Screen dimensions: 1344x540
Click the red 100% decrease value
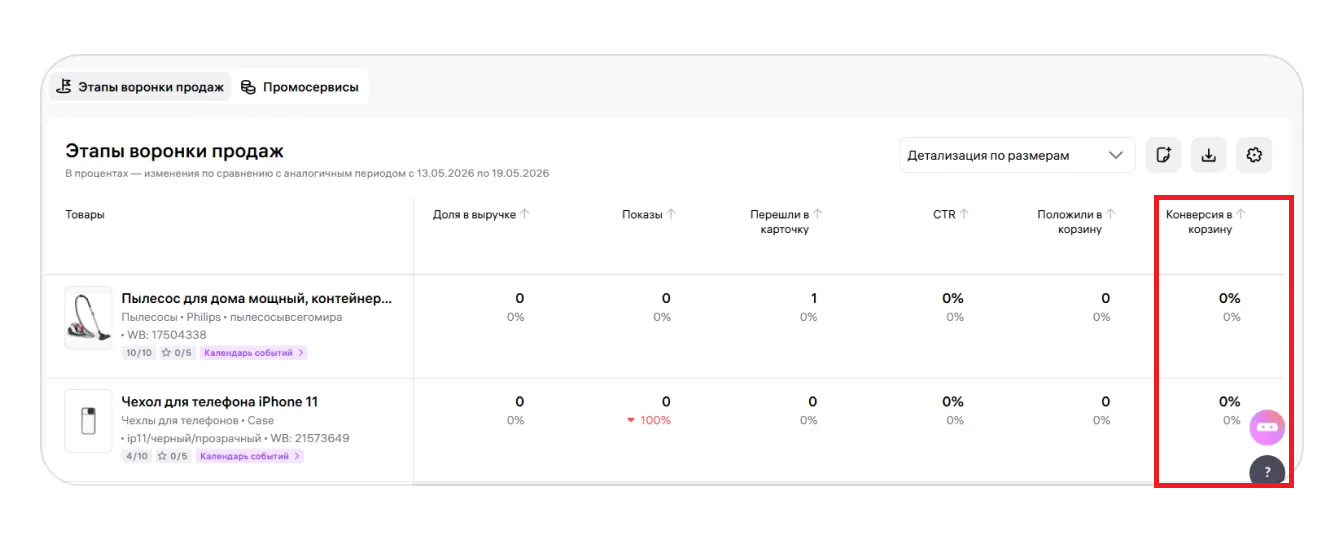click(648, 420)
